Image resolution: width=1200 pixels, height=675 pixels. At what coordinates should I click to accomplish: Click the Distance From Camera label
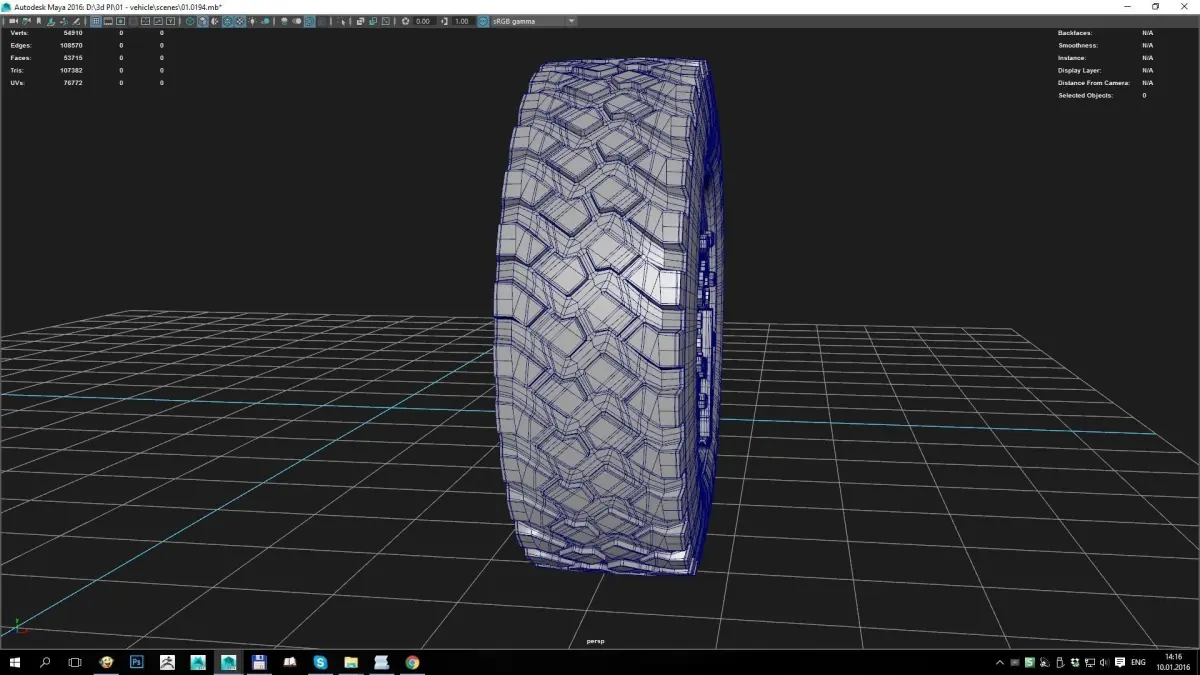(x=1094, y=83)
